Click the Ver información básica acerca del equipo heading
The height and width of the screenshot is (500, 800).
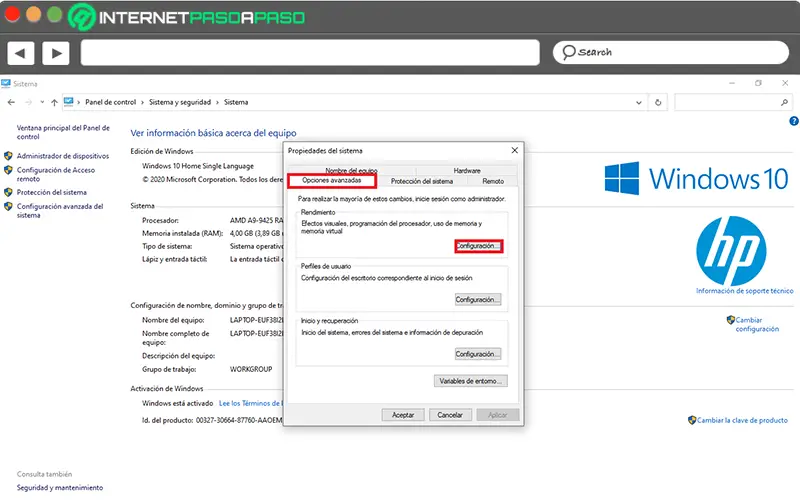point(213,133)
